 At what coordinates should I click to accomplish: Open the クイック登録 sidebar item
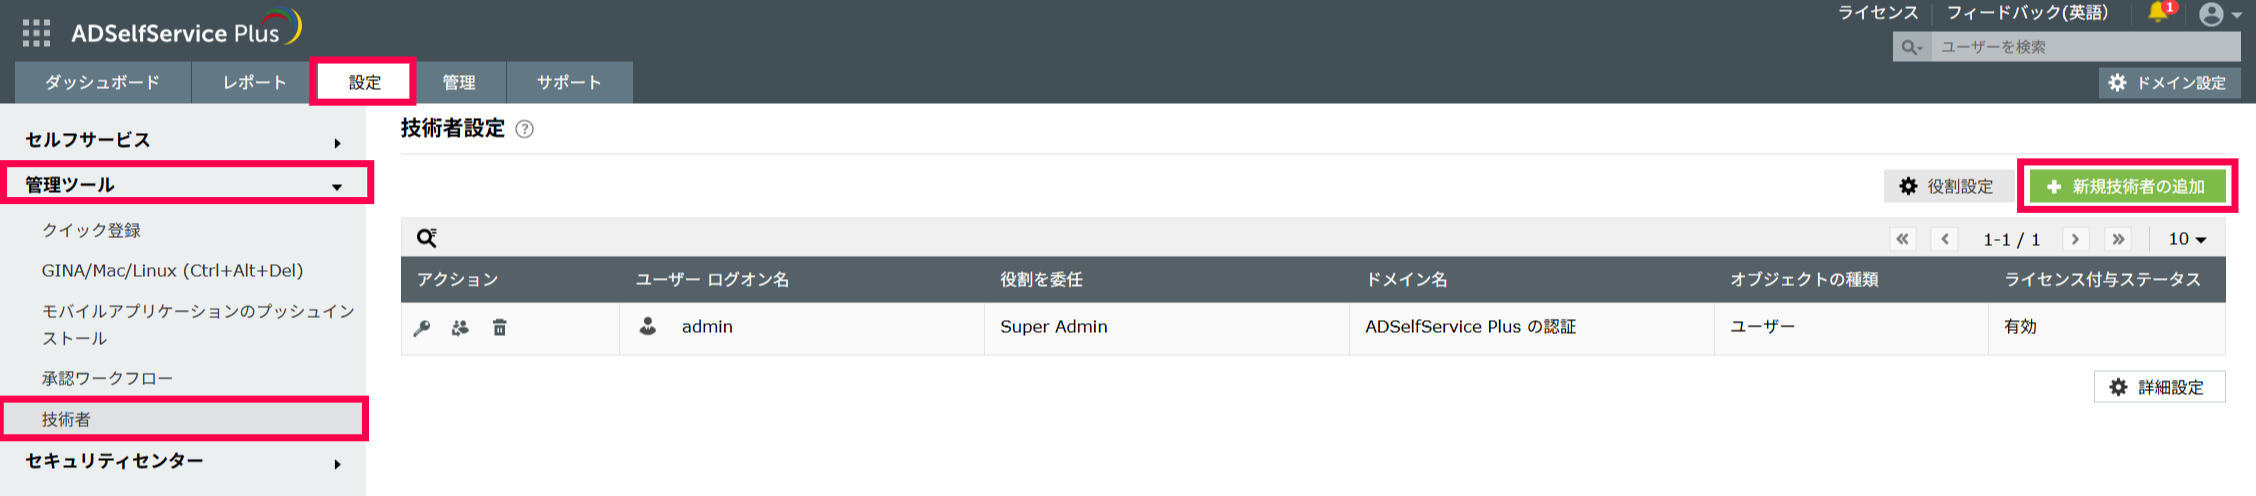coord(91,231)
